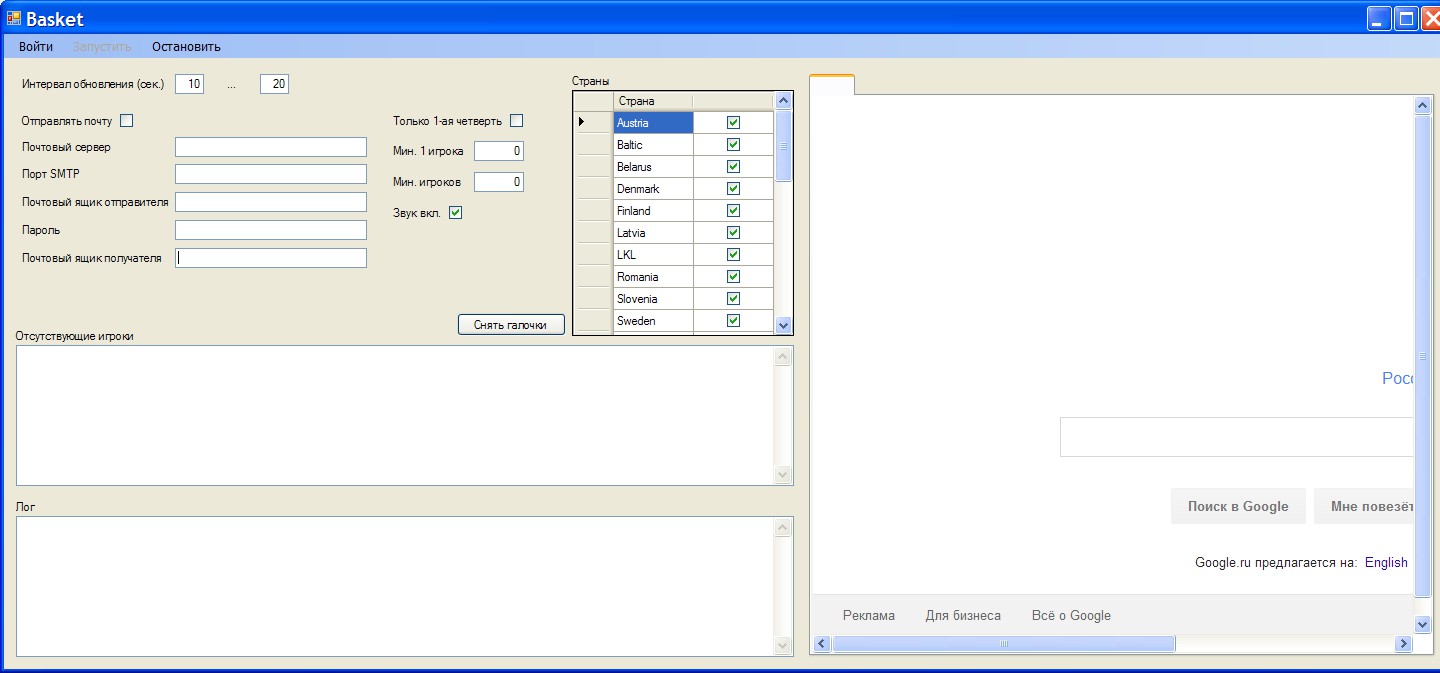Click the countries table scroll up arrow
Image resolution: width=1440 pixels, height=673 pixels.
783,101
